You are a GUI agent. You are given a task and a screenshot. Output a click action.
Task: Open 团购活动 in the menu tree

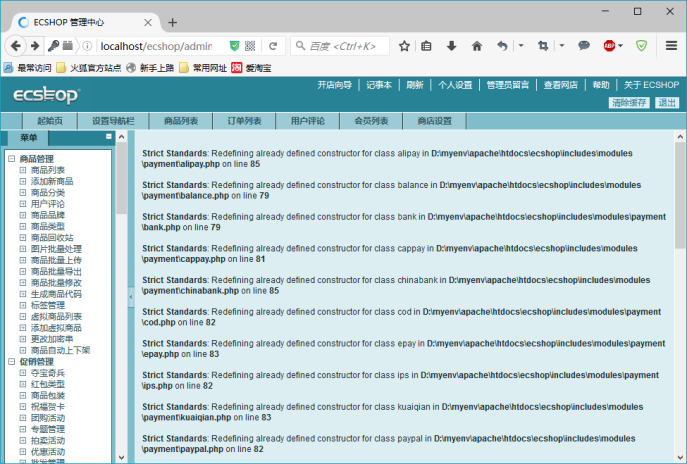pos(48,418)
